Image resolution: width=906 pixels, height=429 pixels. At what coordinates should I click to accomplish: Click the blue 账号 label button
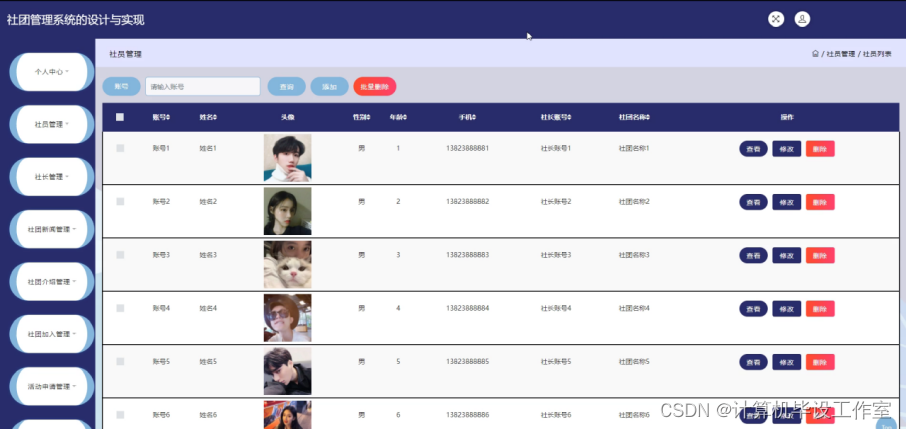tap(121, 86)
